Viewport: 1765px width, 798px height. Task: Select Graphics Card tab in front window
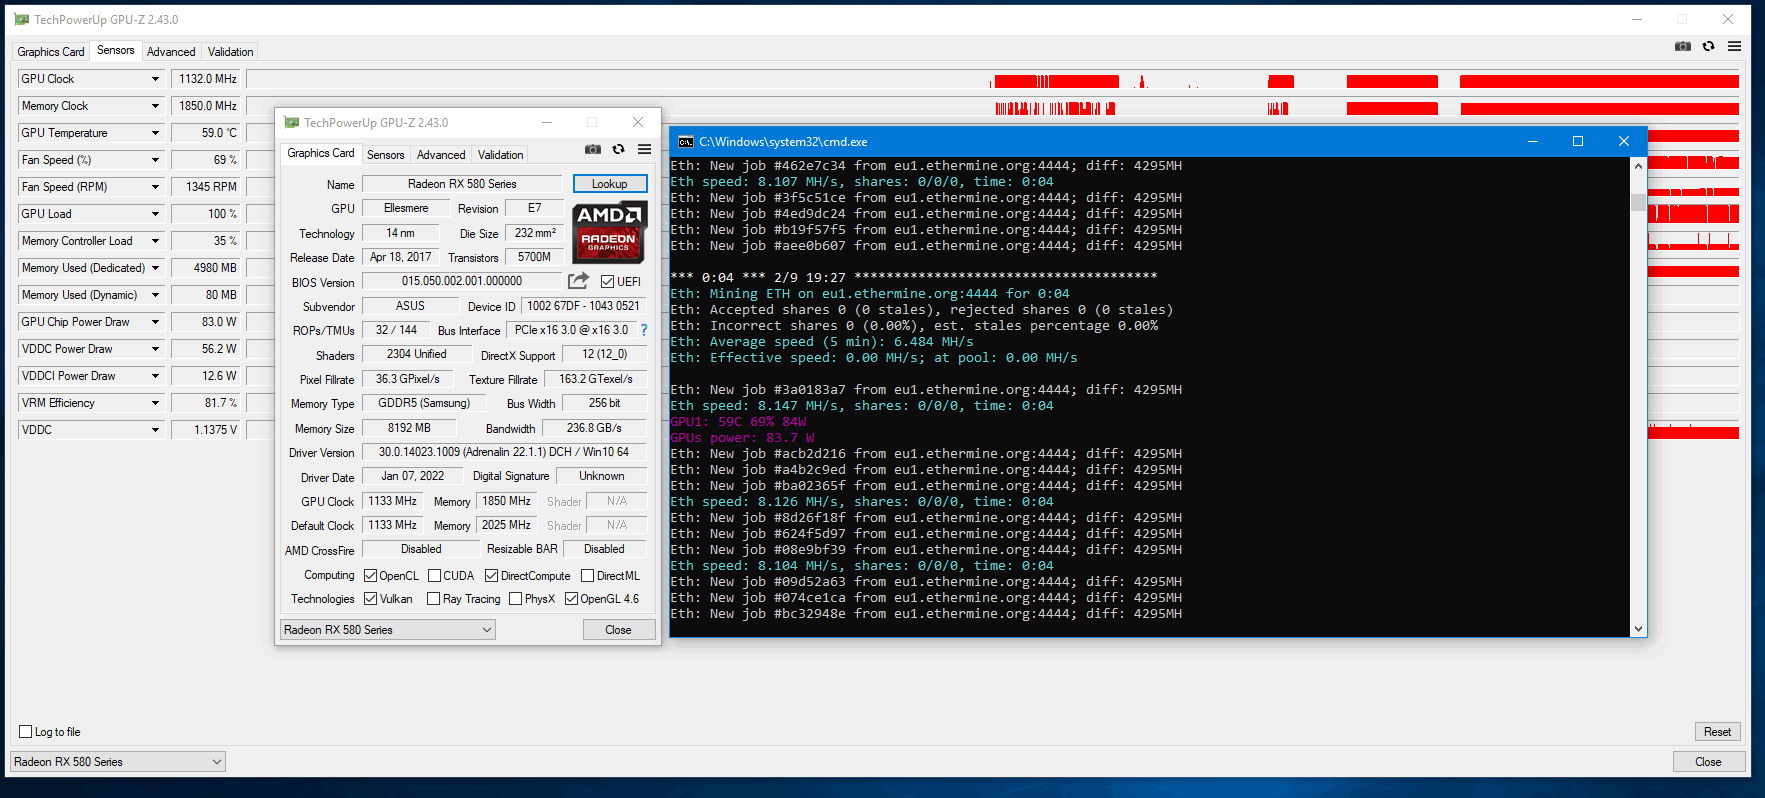click(x=321, y=153)
